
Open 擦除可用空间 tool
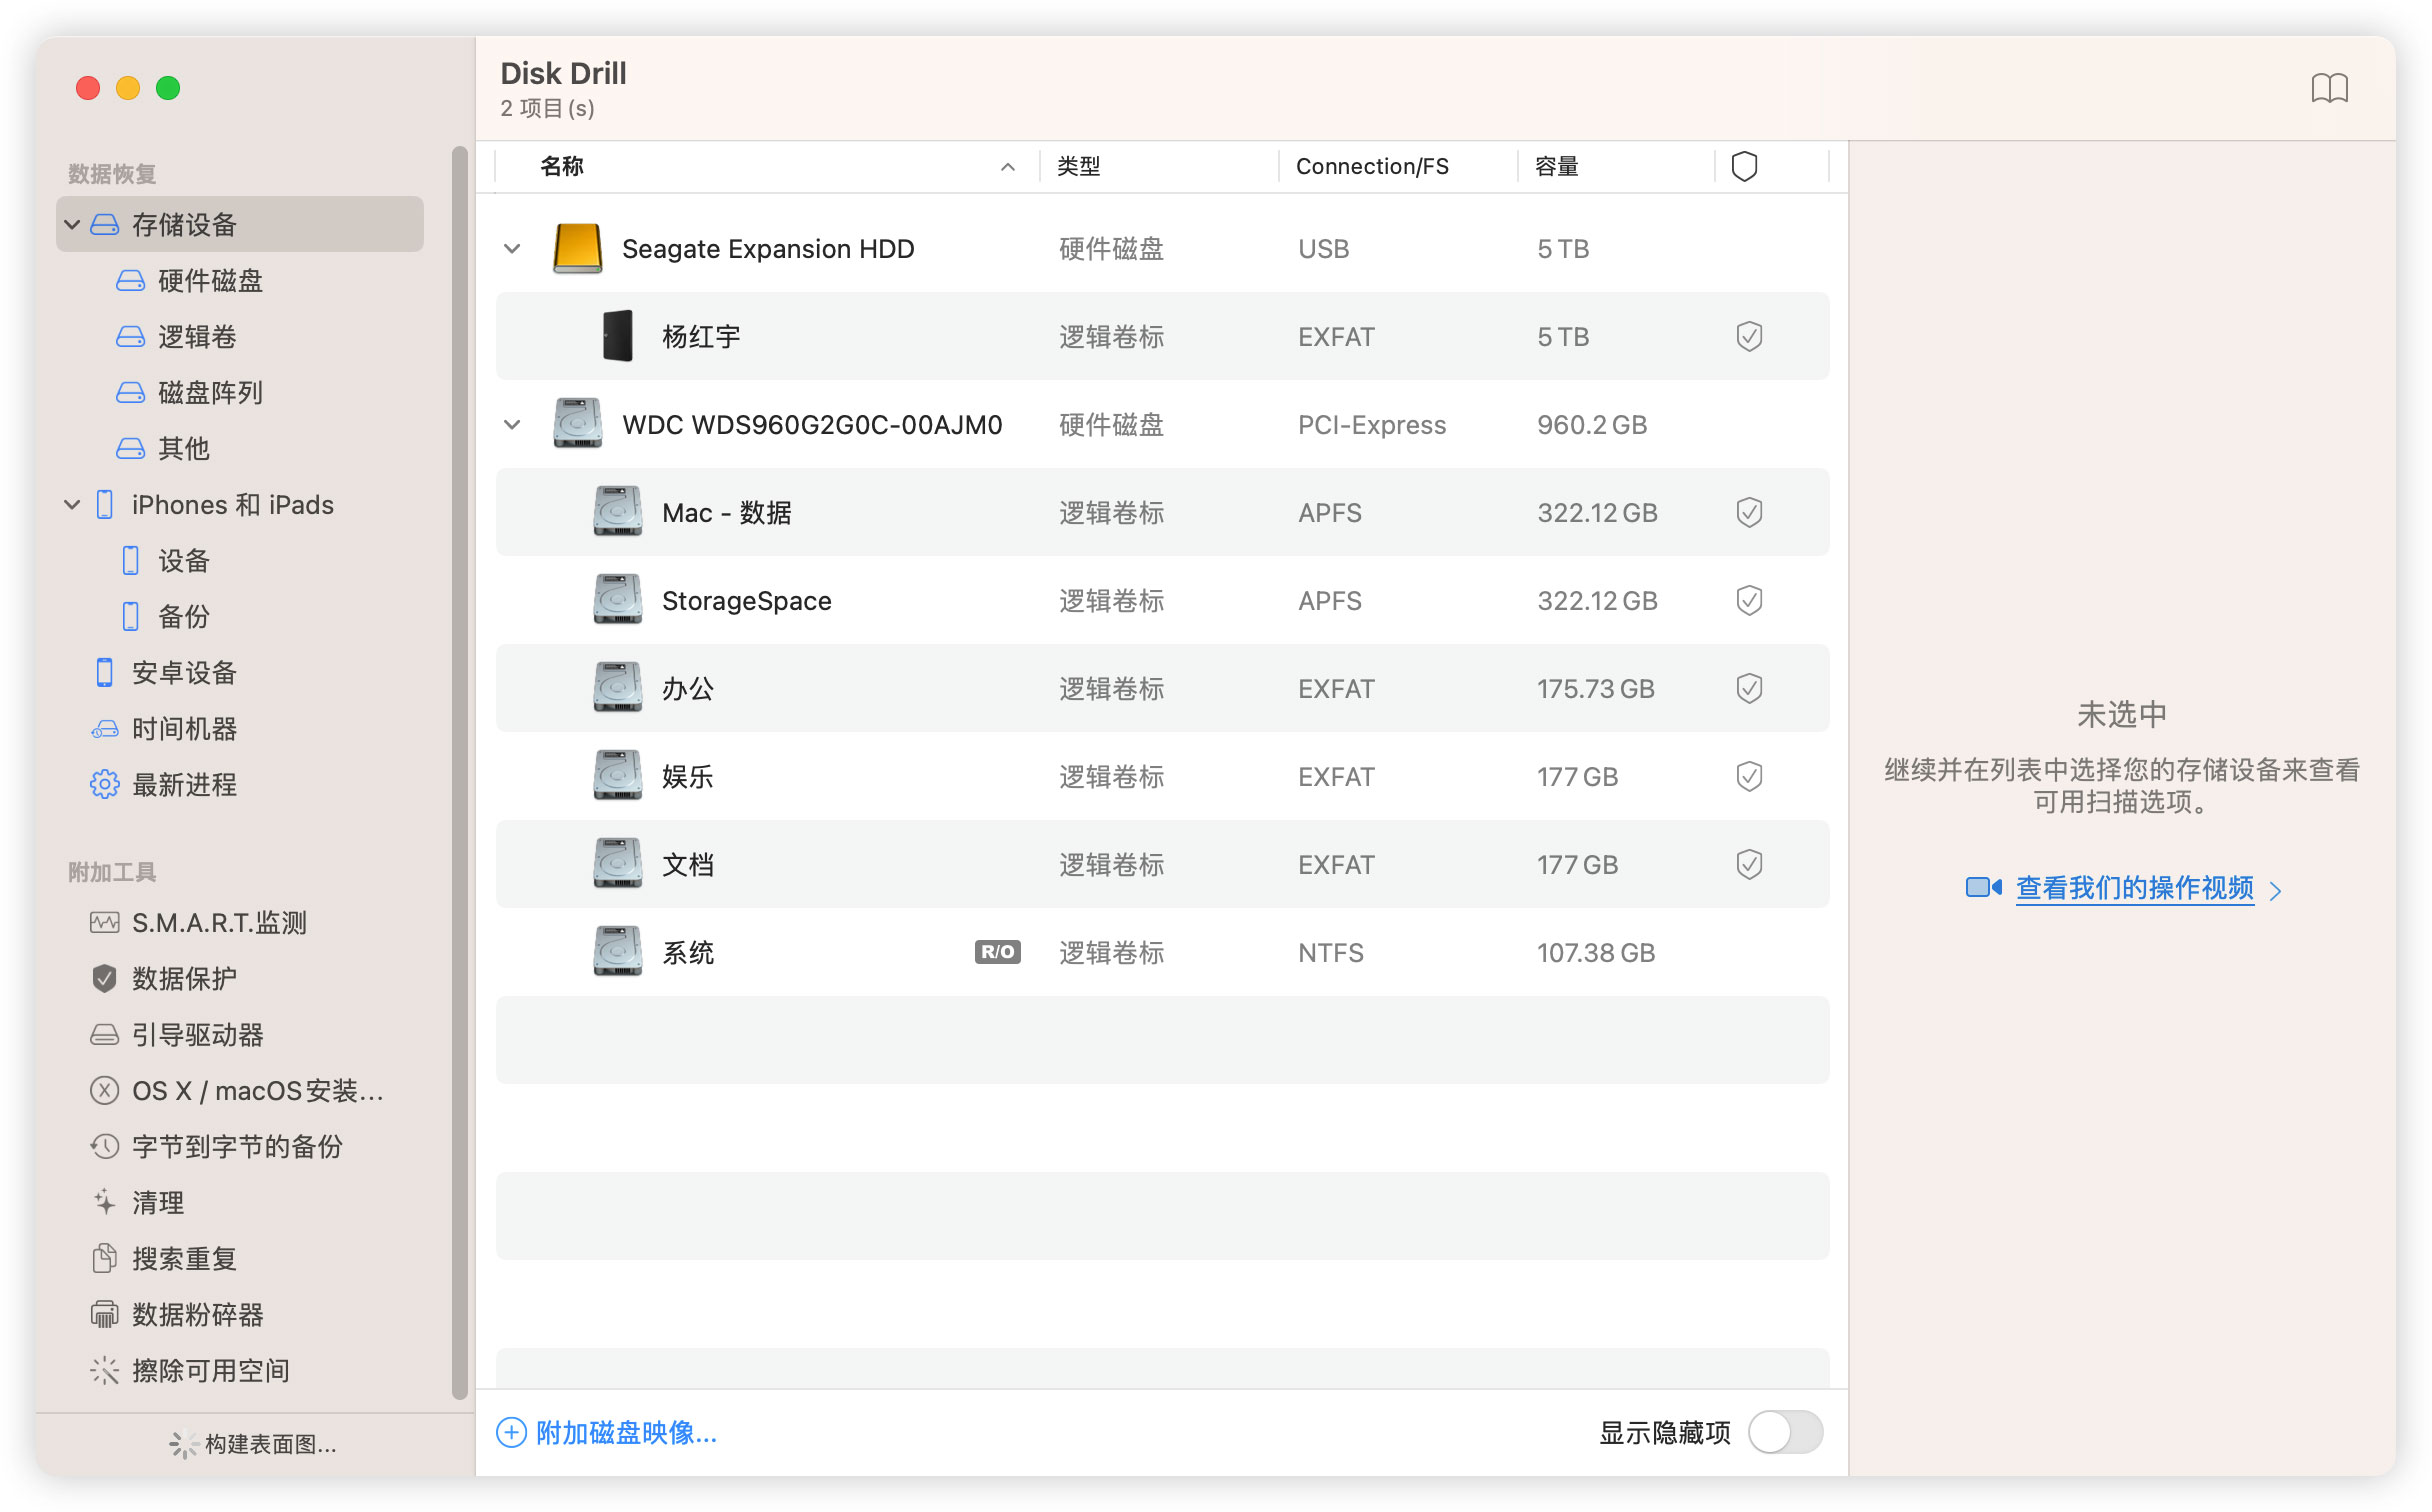(190, 1370)
